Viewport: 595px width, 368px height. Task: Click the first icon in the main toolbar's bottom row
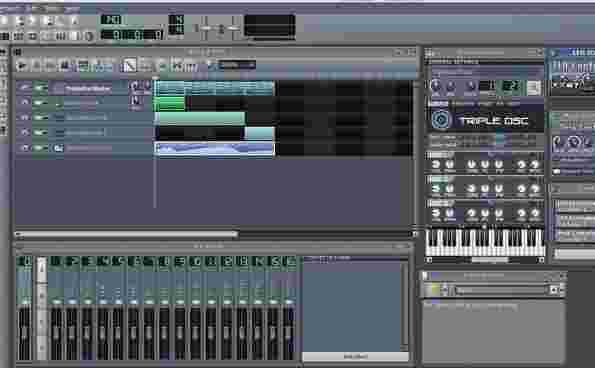click(4, 36)
